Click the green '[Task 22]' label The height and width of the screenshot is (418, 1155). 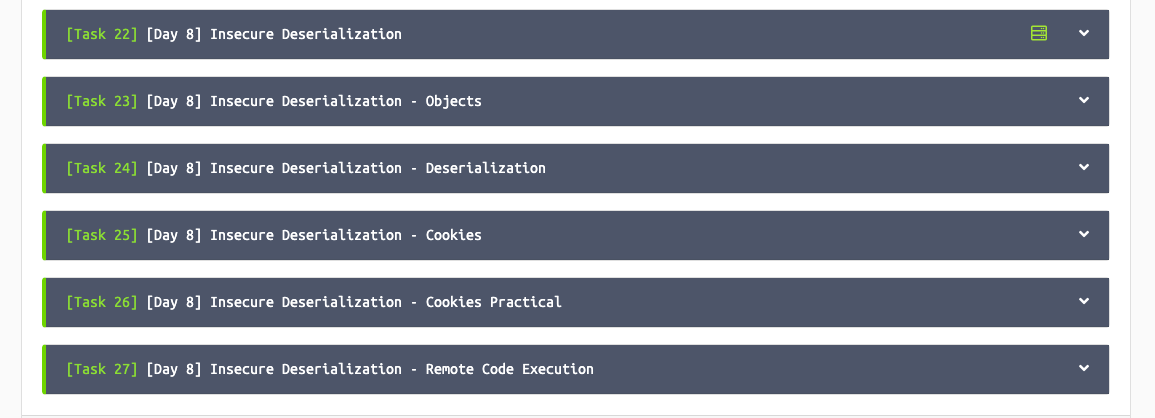pos(102,34)
